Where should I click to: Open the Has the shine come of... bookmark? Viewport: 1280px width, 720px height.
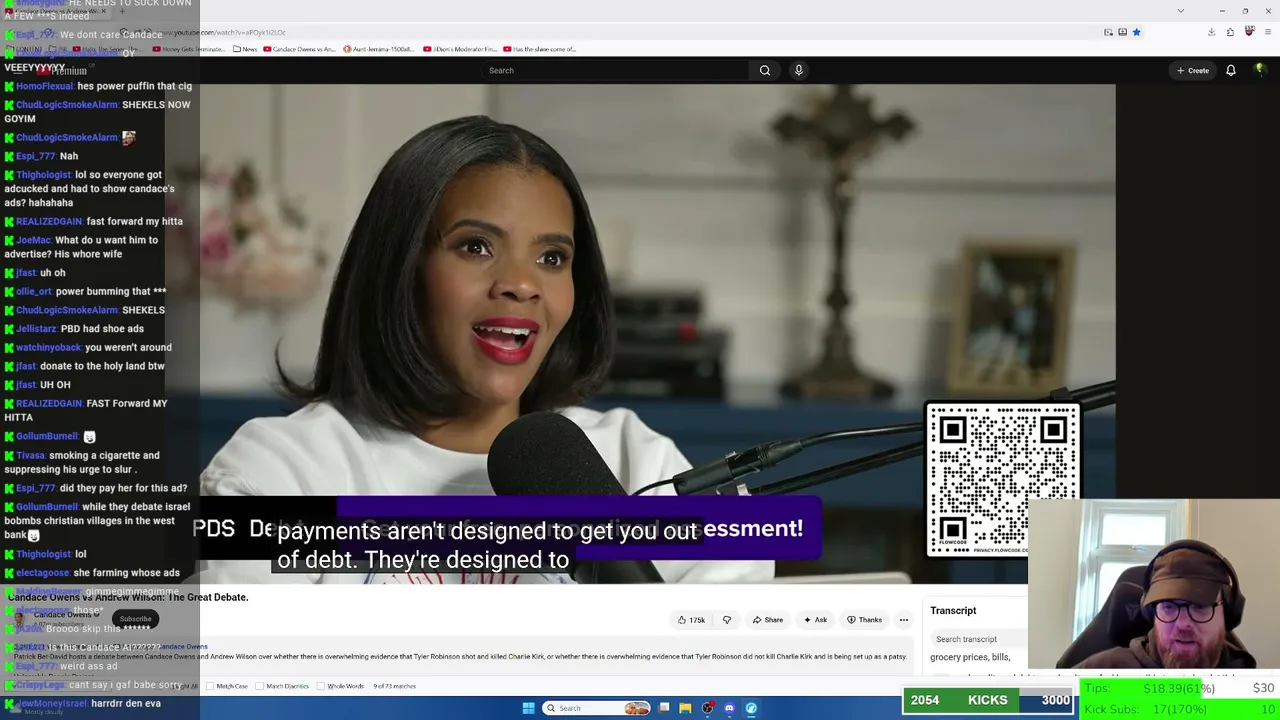coord(540,49)
